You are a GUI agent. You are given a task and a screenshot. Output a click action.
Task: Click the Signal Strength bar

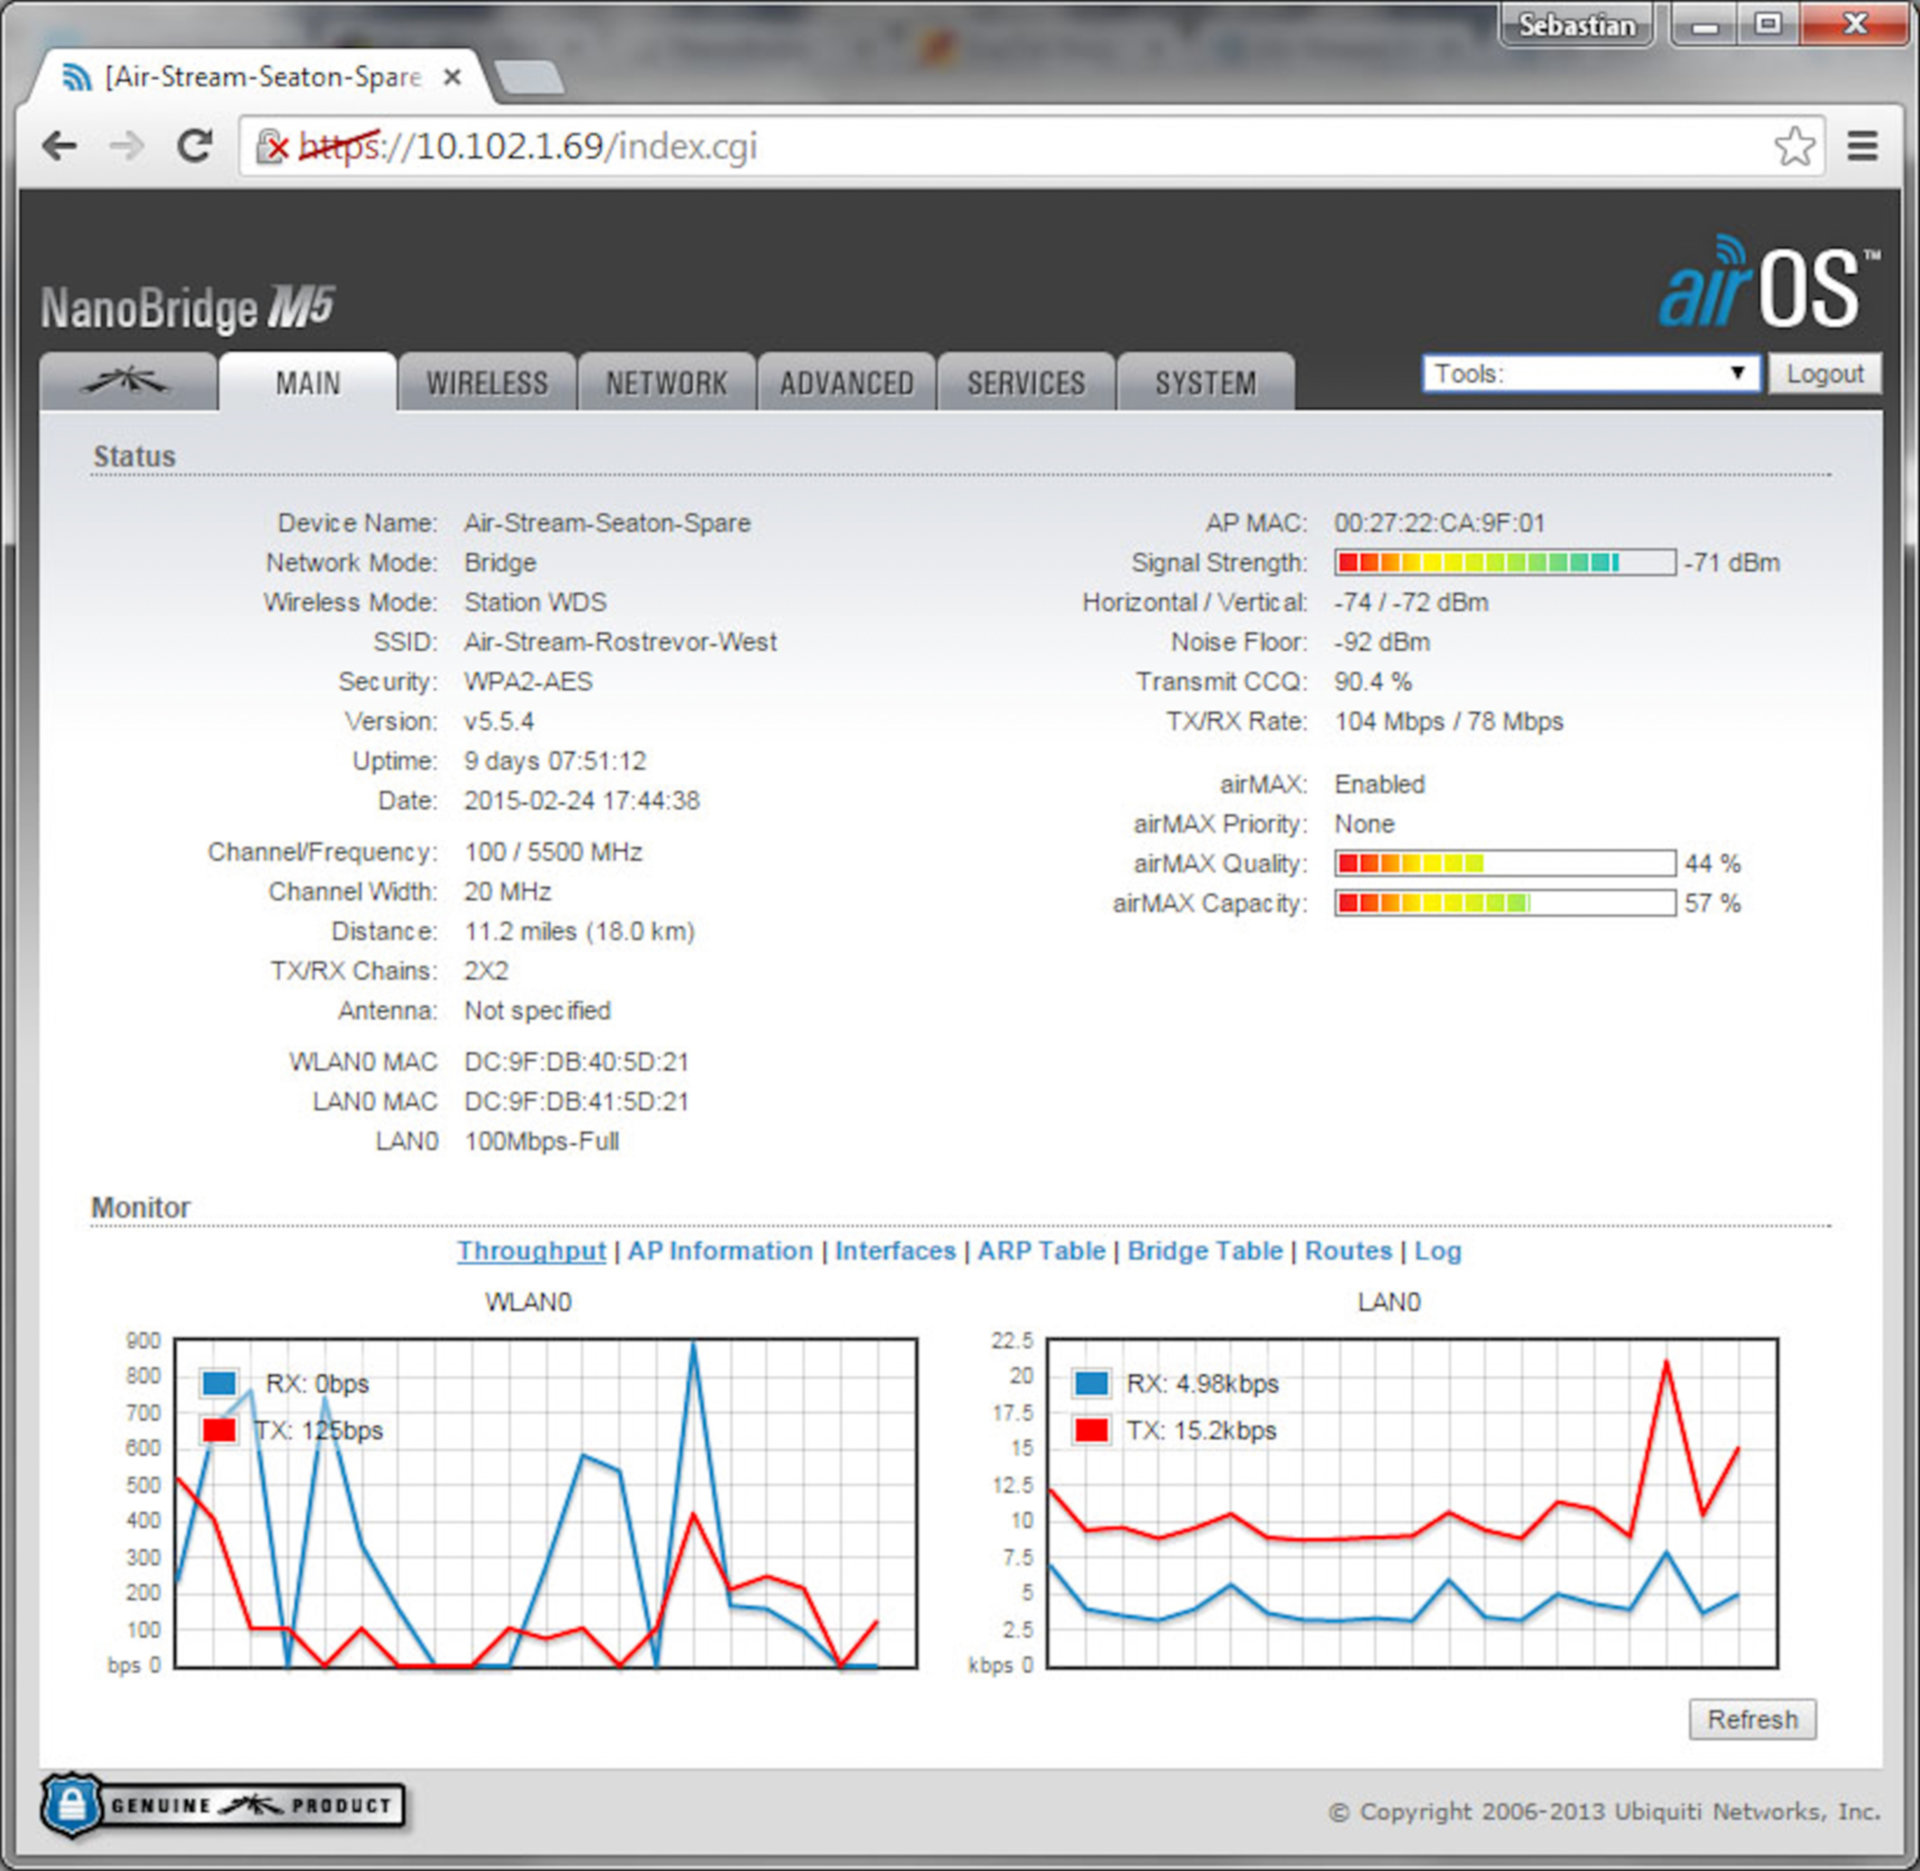[x=1505, y=562]
